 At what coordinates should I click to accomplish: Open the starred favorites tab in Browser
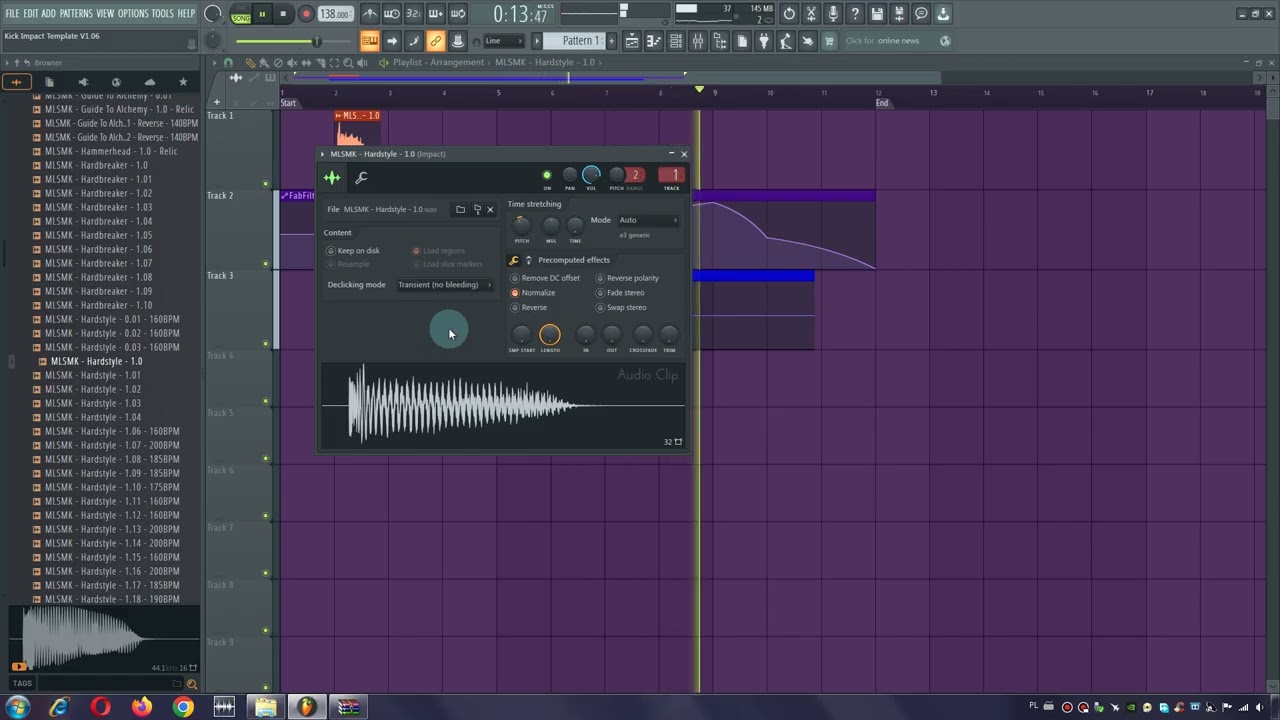pyautogui.click(x=182, y=82)
